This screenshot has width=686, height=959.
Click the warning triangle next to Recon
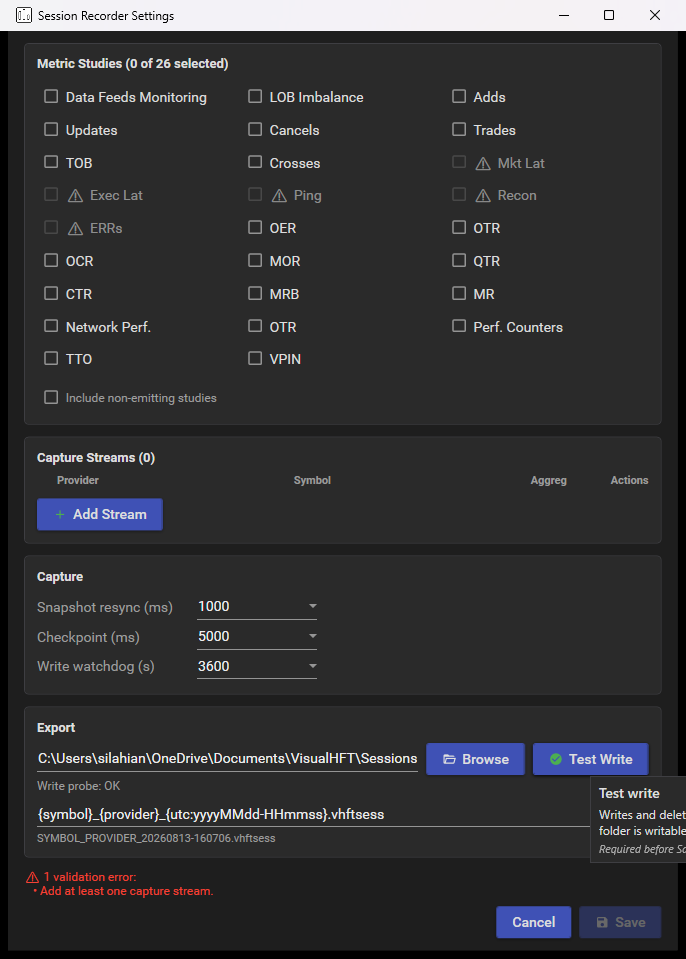coord(483,196)
